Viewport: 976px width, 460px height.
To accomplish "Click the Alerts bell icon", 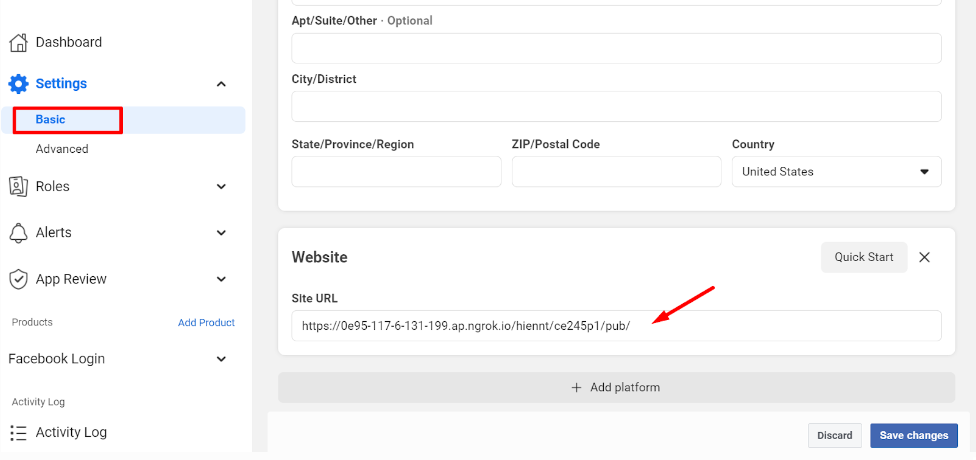I will coord(17,232).
